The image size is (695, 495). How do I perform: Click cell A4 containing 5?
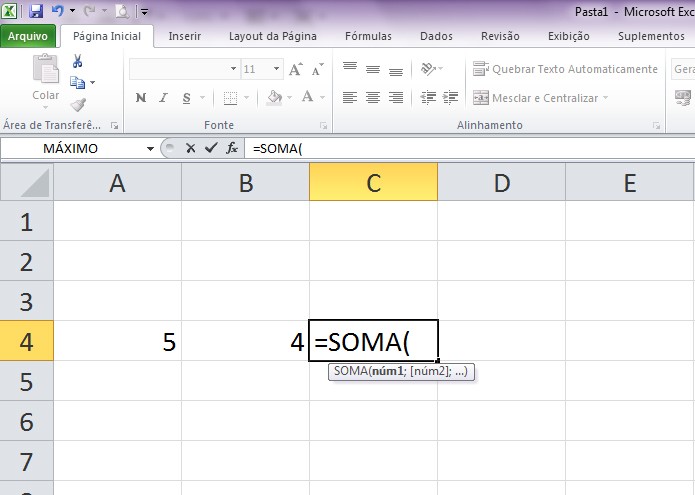pos(117,341)
